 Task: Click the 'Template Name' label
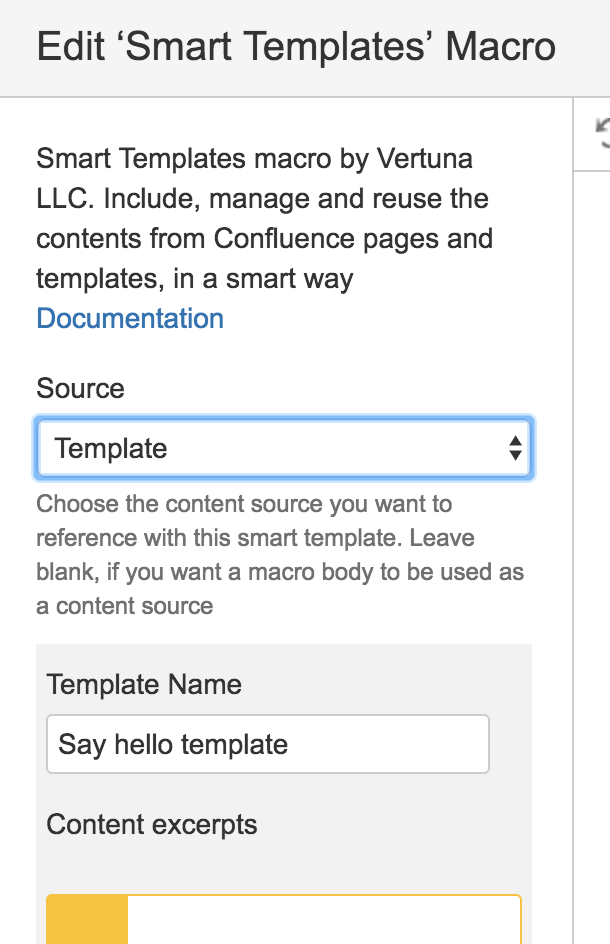click(x=144, y=685)
